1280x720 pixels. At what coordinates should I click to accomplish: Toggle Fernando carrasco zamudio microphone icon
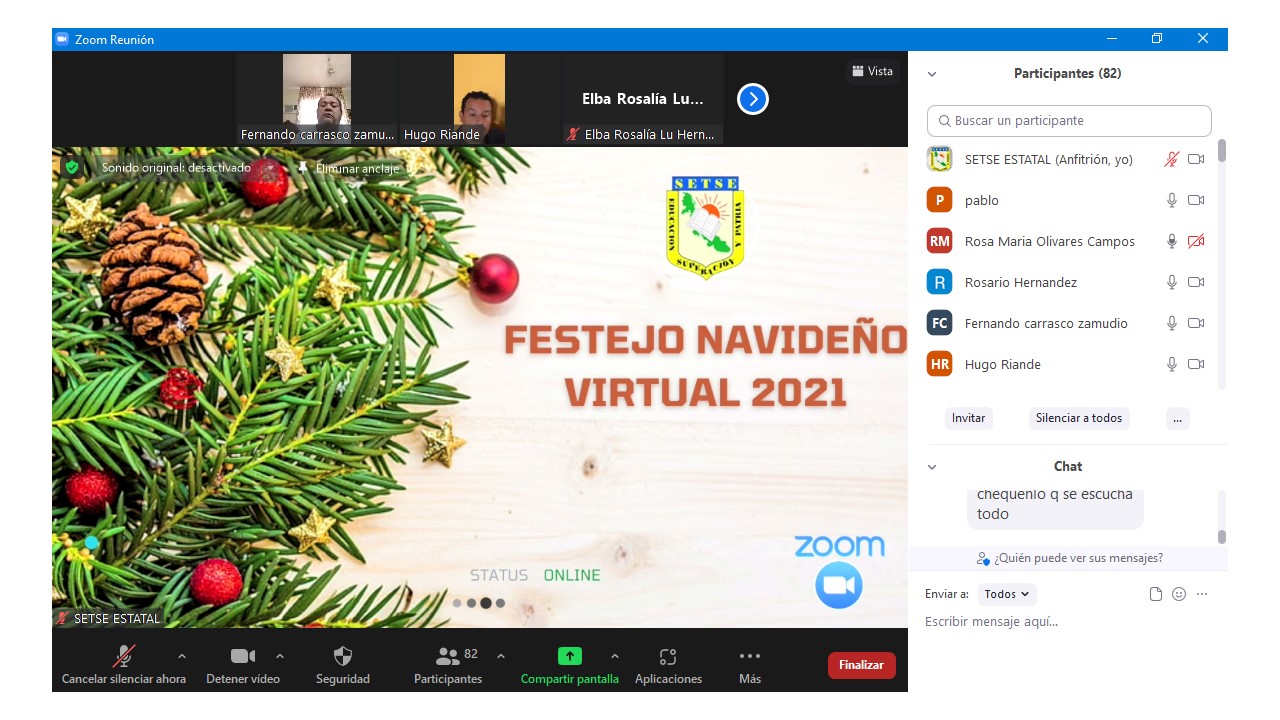pos(1172,323)
